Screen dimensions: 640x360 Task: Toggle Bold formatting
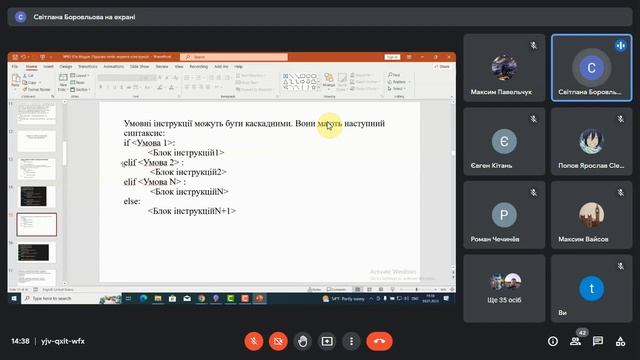point(100,87)
